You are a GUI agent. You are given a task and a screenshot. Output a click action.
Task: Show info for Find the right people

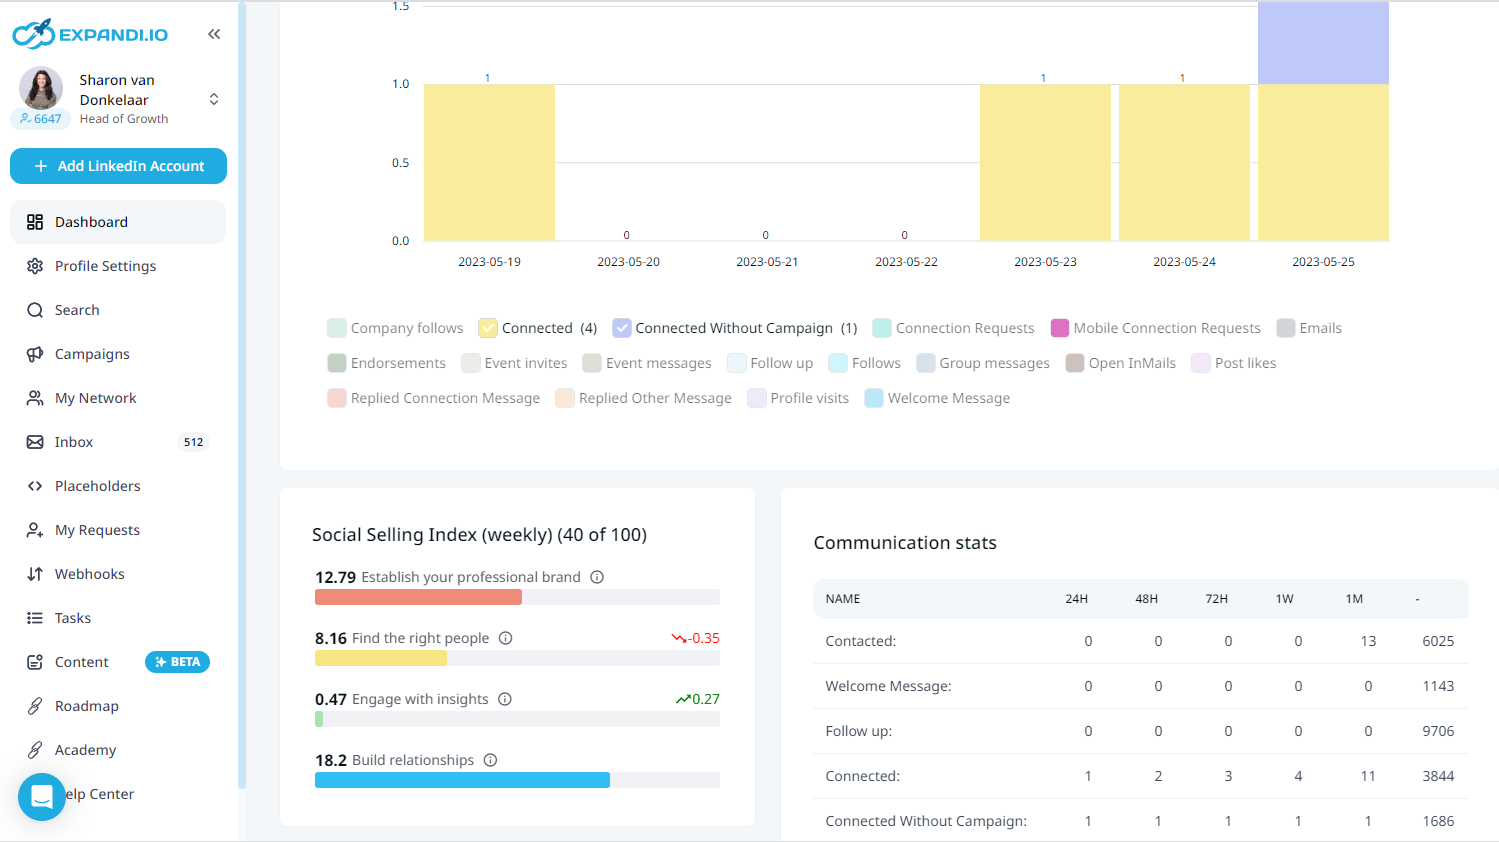(x=506, y=638)
